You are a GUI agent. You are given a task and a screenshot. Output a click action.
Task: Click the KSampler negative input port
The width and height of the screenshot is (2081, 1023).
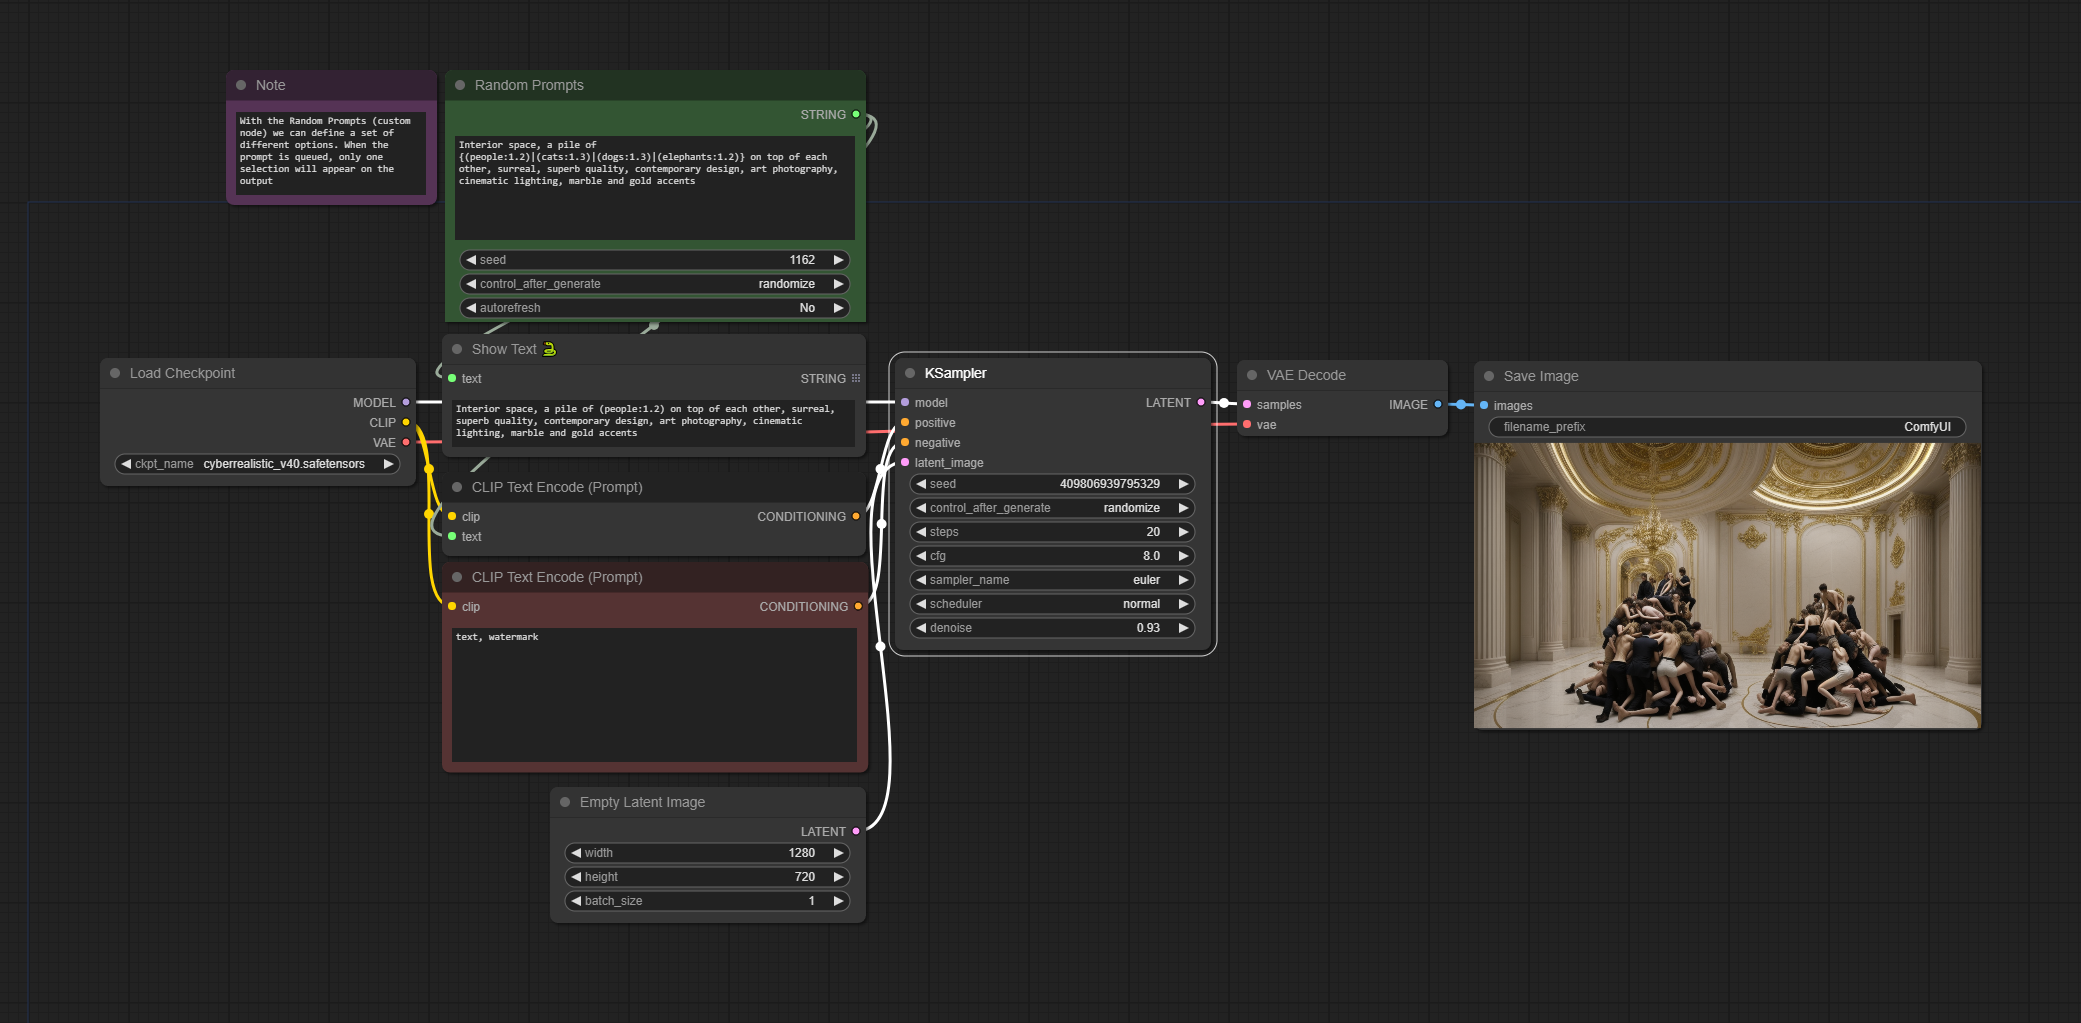pos(905,442)
